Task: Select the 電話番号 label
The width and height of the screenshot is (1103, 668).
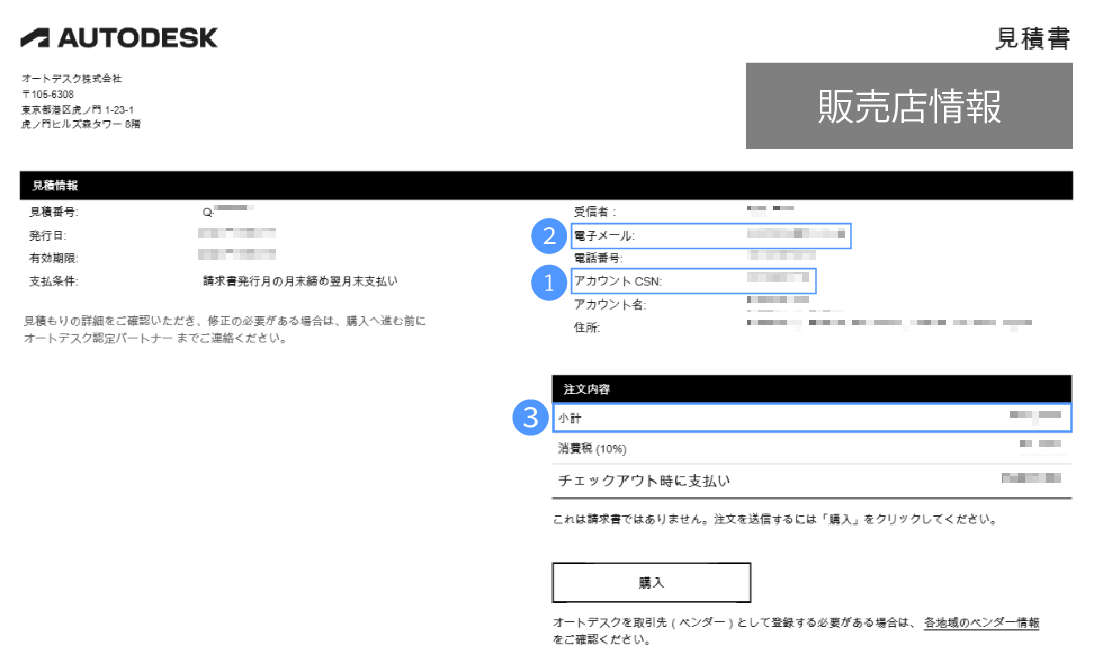Action: (x=598, y=258)
